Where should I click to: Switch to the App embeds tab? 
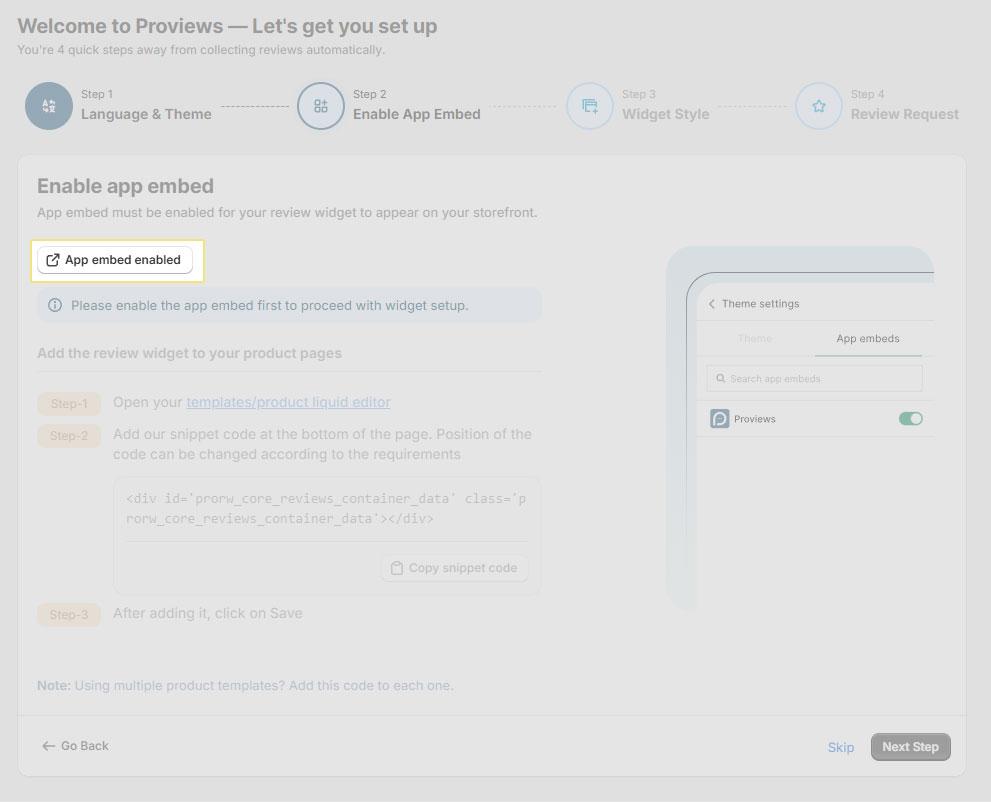[868, 338]
